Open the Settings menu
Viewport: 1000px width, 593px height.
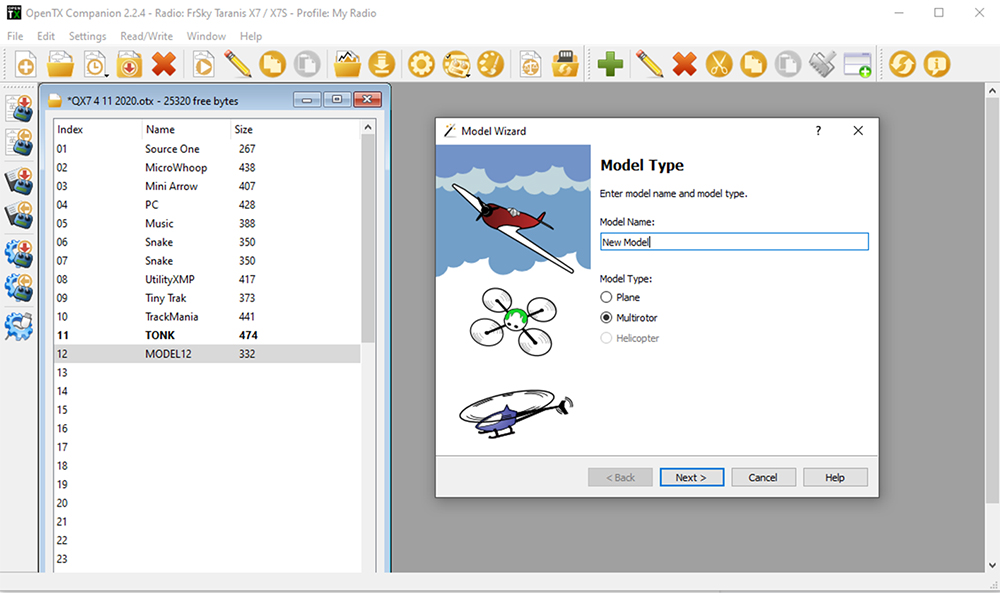tap(87, 36)
